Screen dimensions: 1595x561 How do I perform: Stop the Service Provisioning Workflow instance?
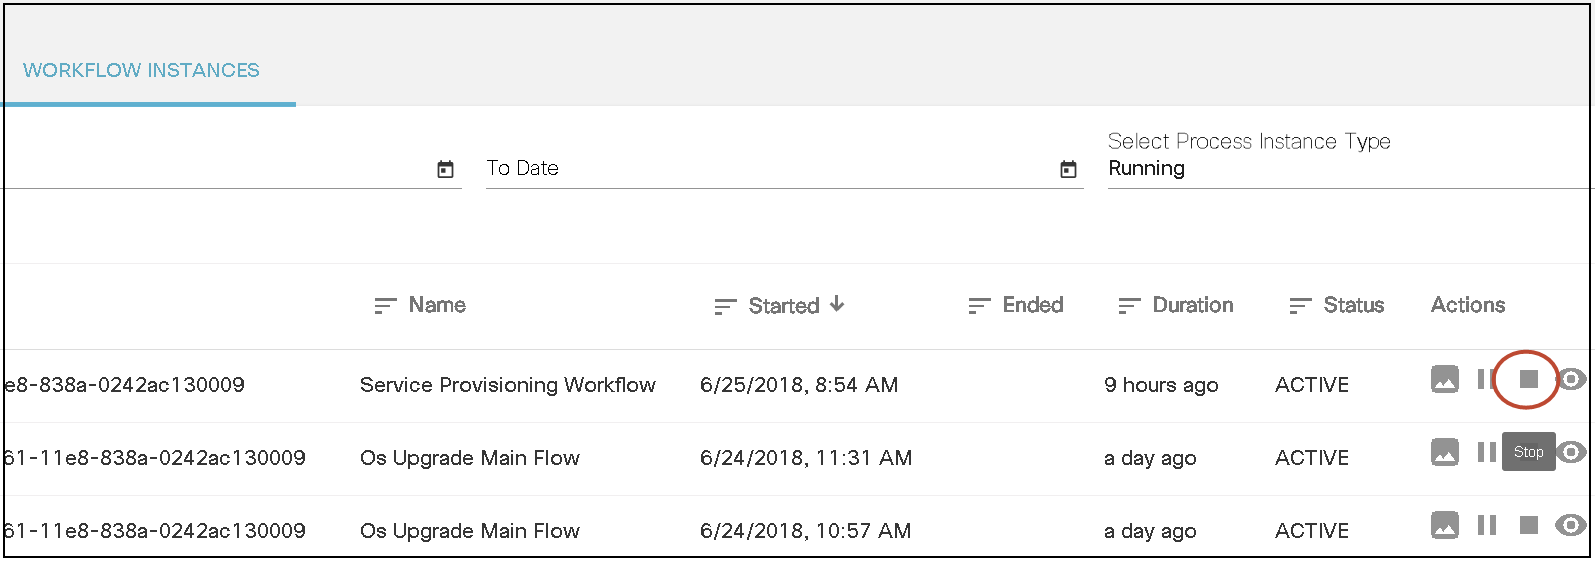1528,379
